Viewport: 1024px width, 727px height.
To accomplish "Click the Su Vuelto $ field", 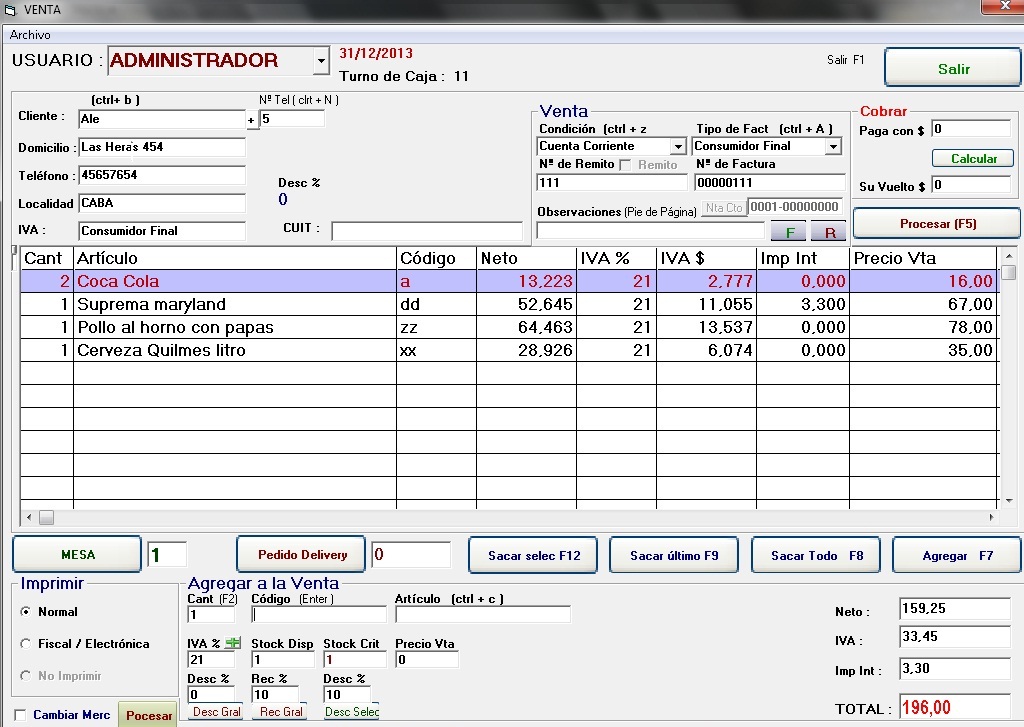I will pyautogui.click(x=971, y=185).
